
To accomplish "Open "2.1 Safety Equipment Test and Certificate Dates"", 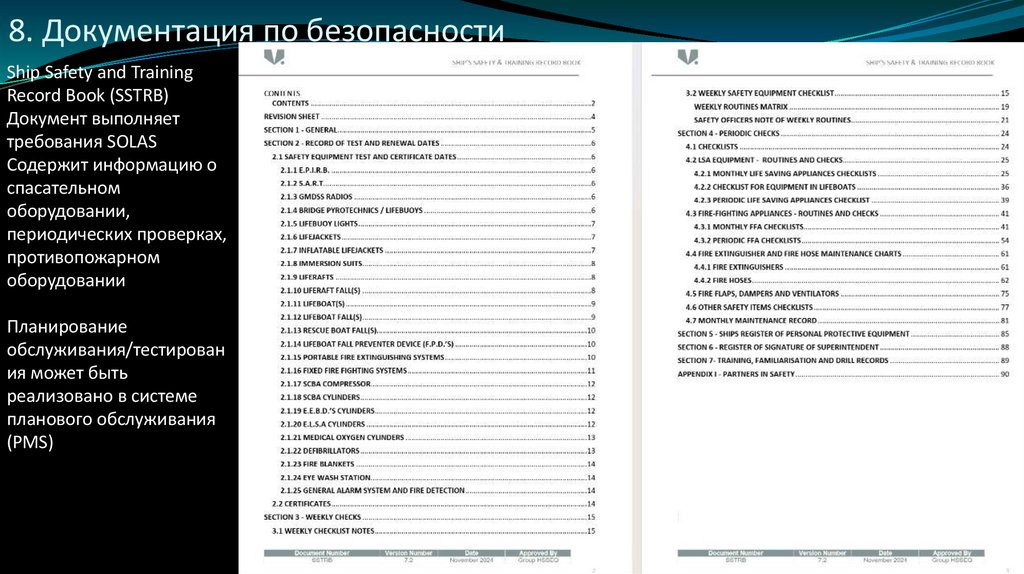I will (433, 157).
